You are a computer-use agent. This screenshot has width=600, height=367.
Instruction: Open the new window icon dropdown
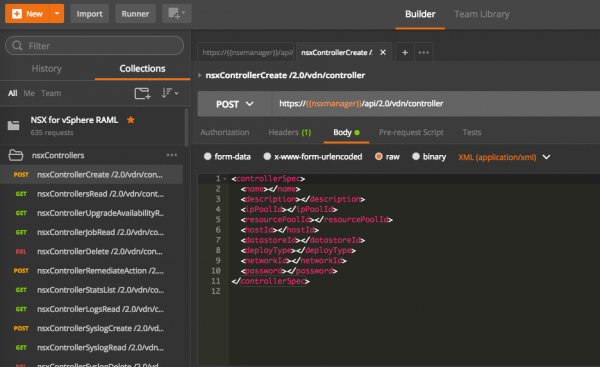point(176,14)
